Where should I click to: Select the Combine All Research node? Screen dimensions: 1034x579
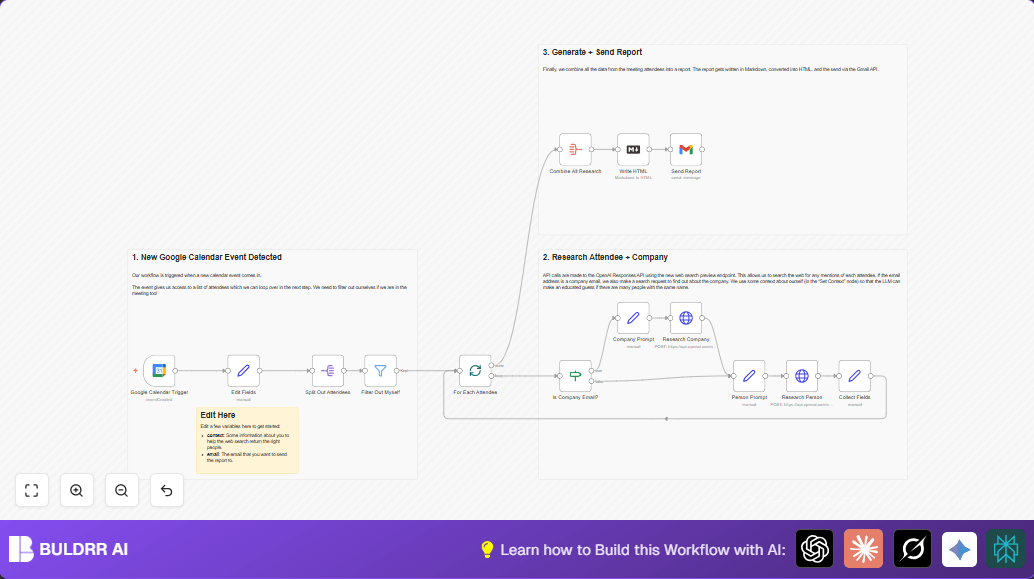[x=575, y=150]
